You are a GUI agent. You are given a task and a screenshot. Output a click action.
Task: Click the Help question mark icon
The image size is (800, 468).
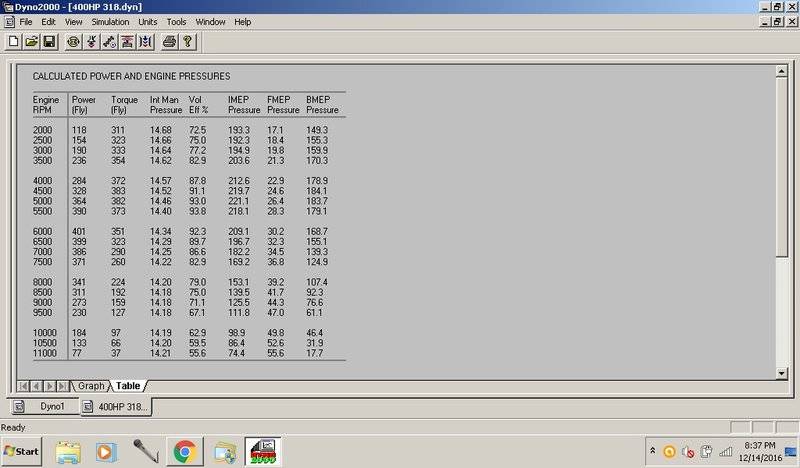point(187,42)
